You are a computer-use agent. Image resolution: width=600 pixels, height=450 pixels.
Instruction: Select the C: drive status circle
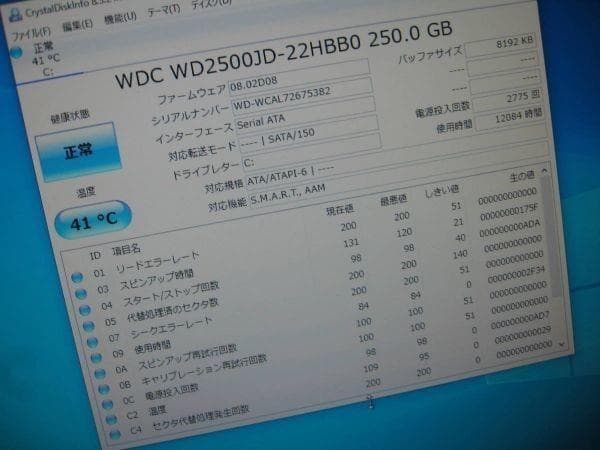16,52
